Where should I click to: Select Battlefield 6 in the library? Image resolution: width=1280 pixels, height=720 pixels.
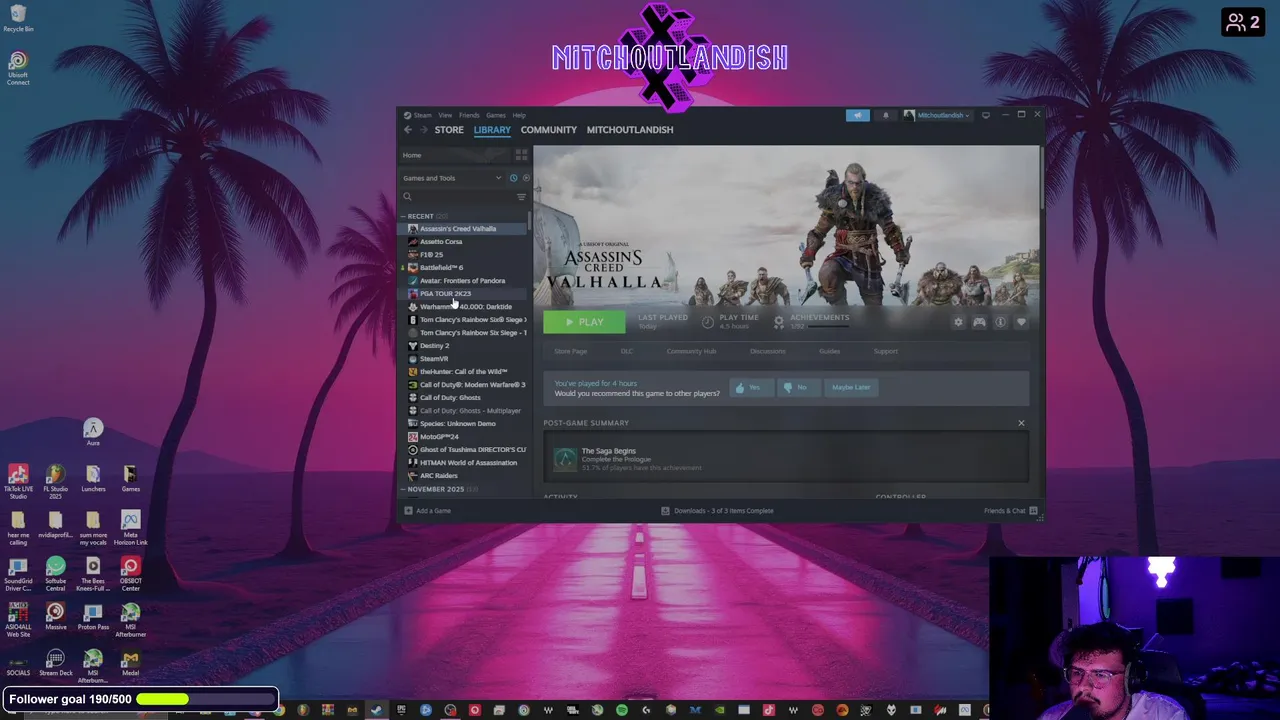pos(441,268)
